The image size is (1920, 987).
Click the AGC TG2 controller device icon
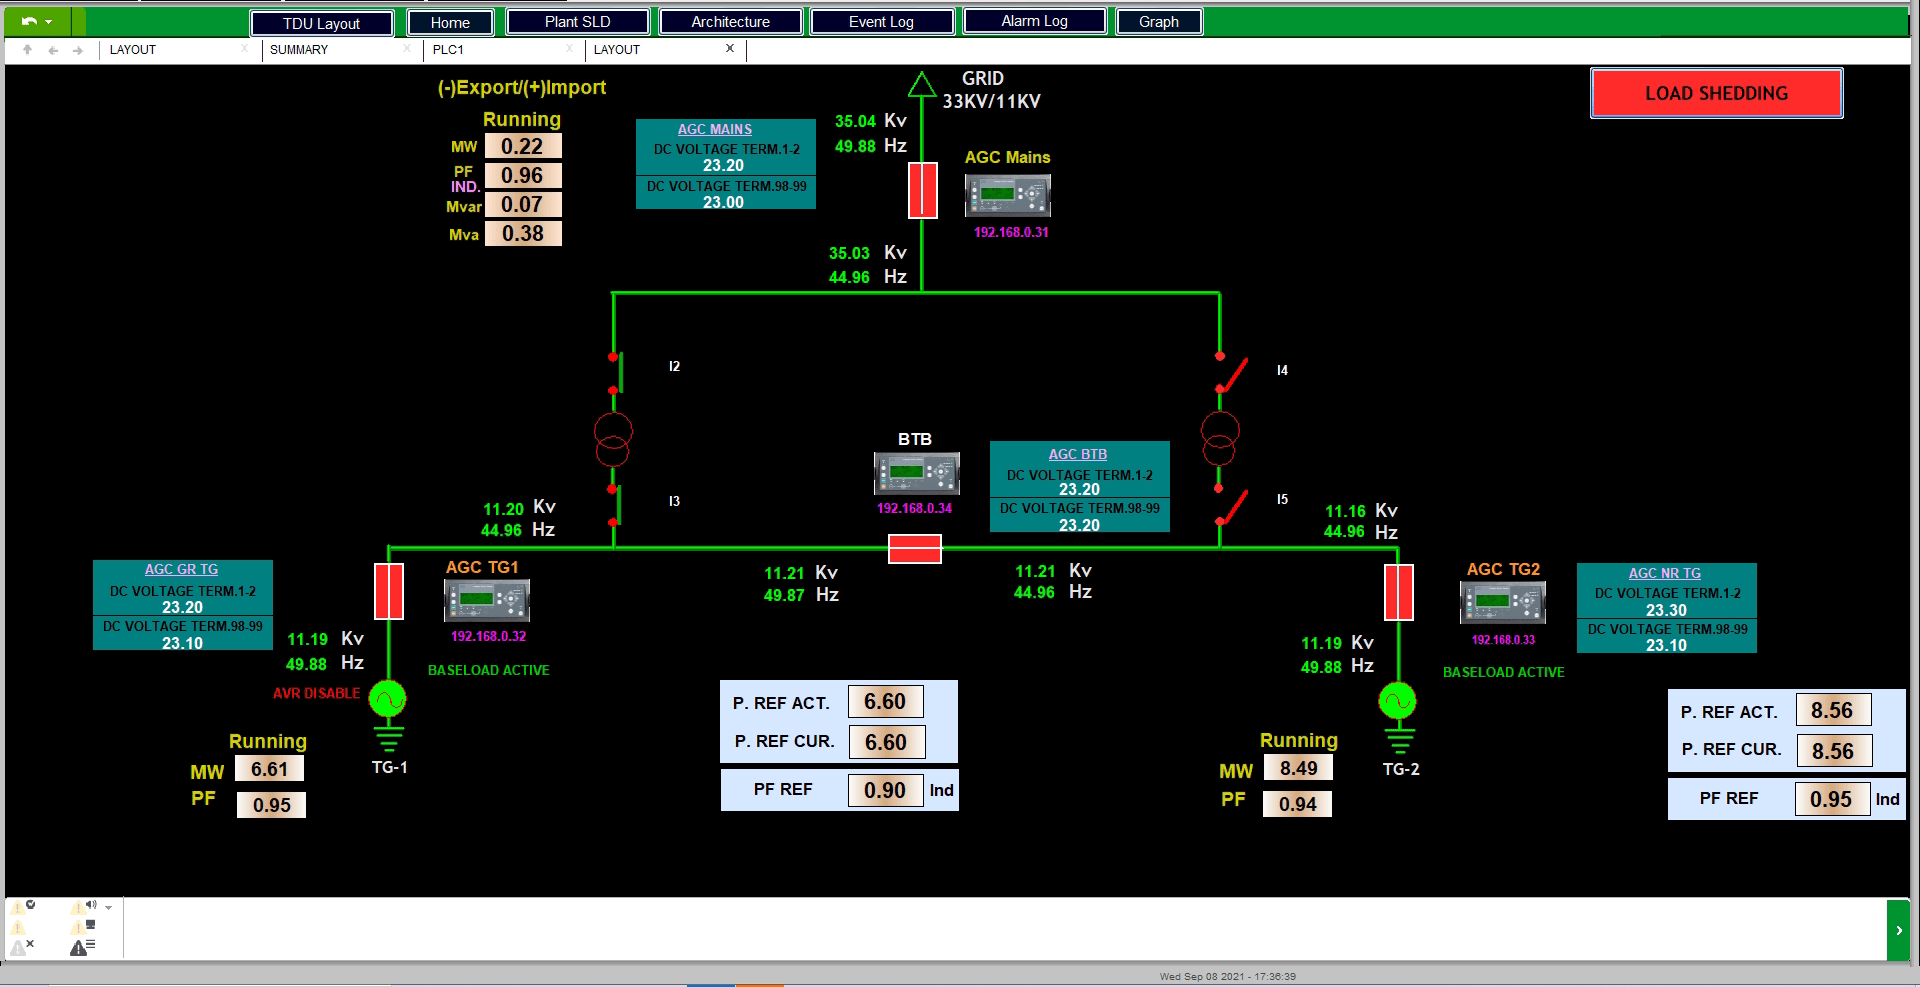1503,602
